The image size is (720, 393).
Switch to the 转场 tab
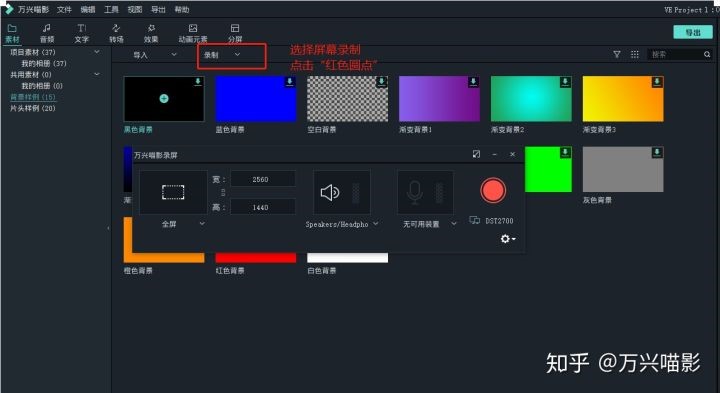tap(116, 34)
